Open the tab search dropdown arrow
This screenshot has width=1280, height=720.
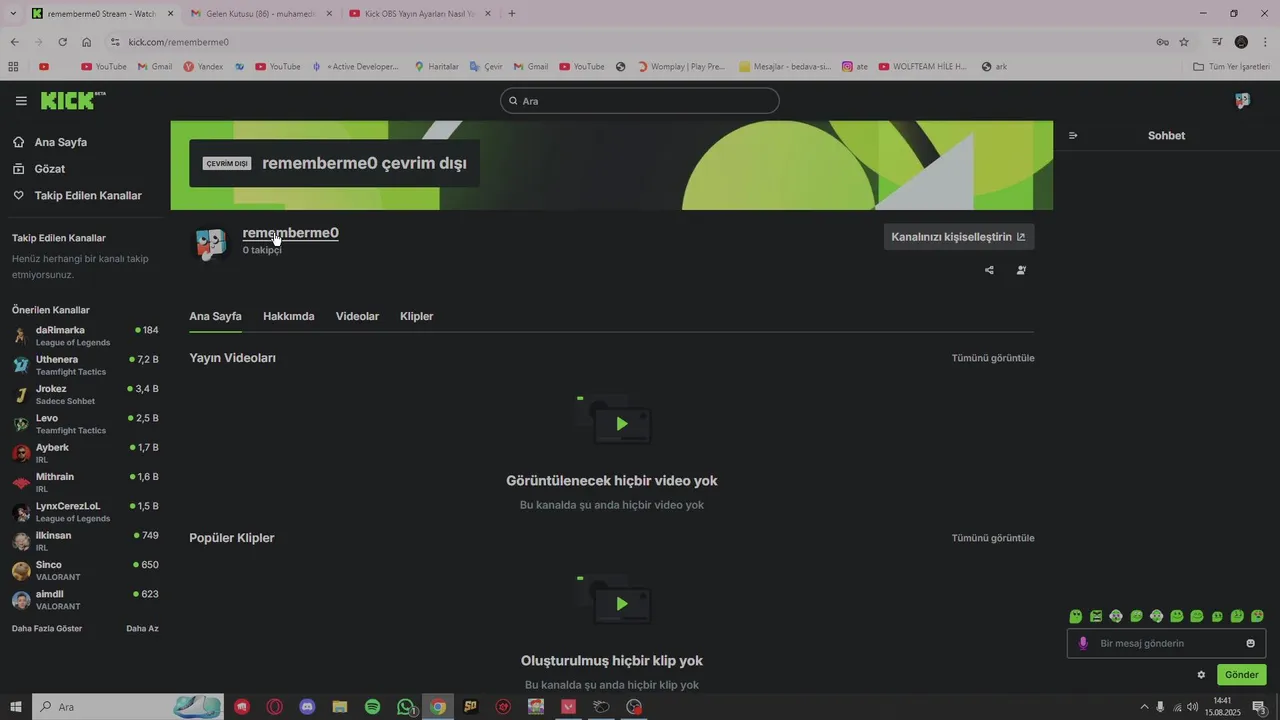tap(12, 13)
